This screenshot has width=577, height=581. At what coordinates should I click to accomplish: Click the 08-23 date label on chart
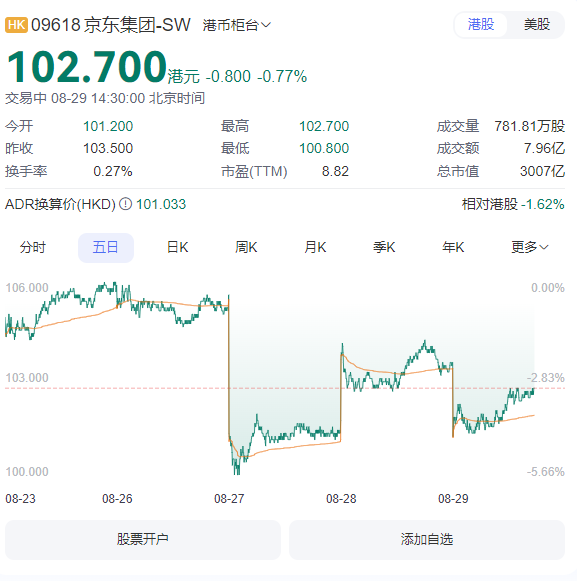pos(20,499)
